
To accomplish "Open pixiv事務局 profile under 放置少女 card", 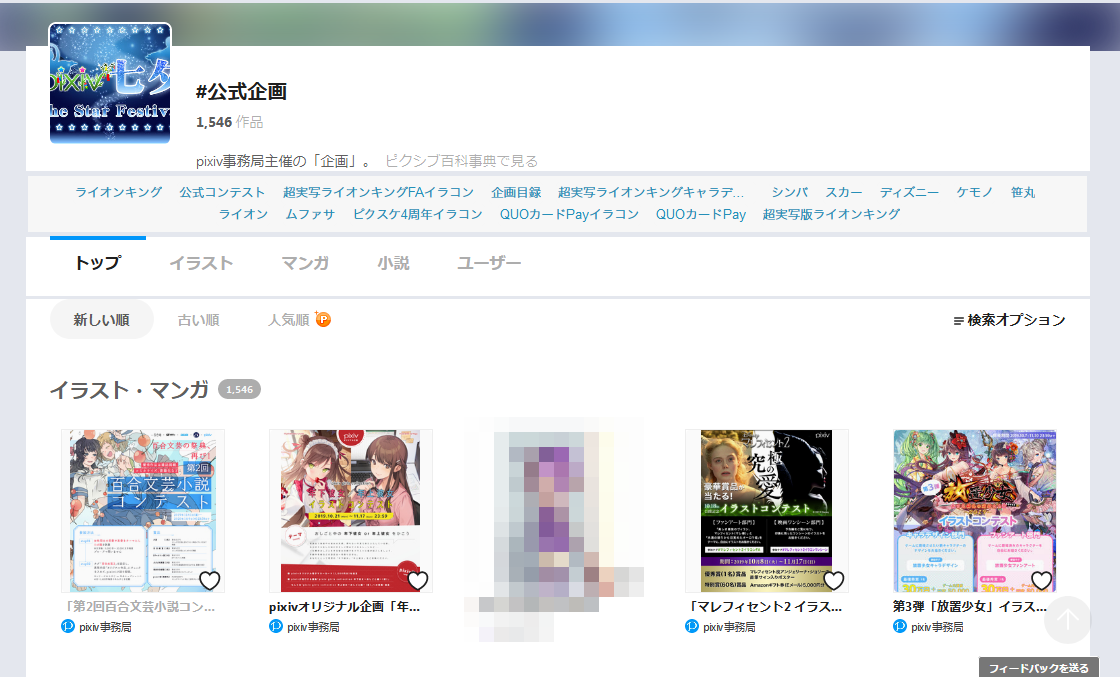I will pos(937,627).
